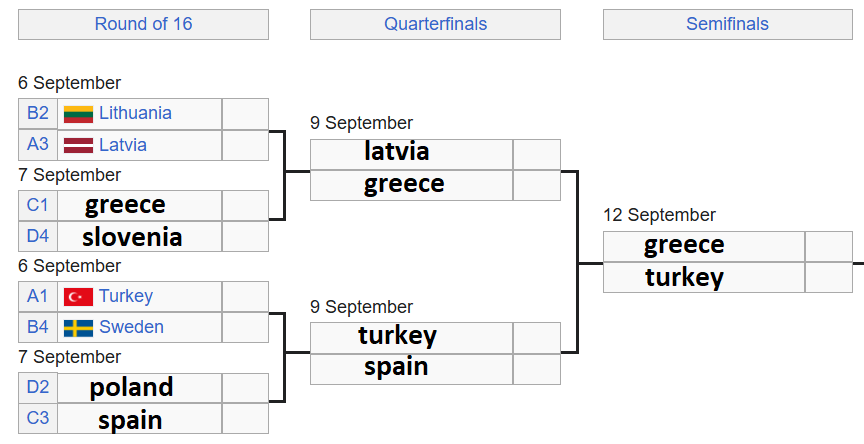
Task: Click the poland prediction cell
Action: [139, 388]
